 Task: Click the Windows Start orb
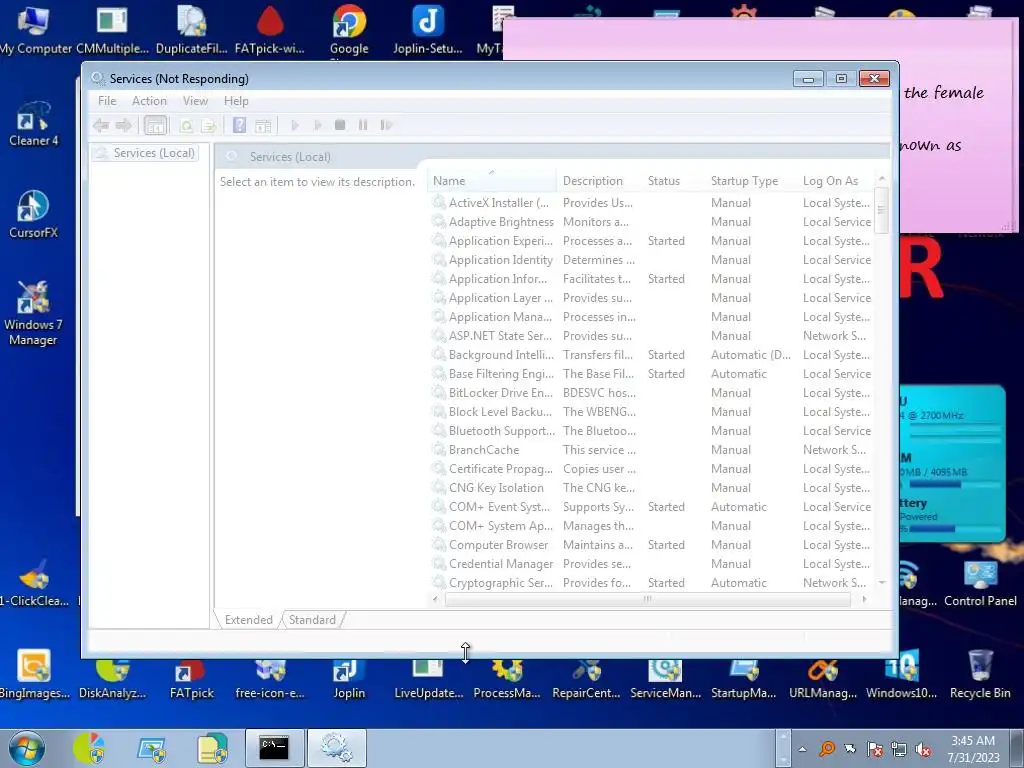[27, 748]
